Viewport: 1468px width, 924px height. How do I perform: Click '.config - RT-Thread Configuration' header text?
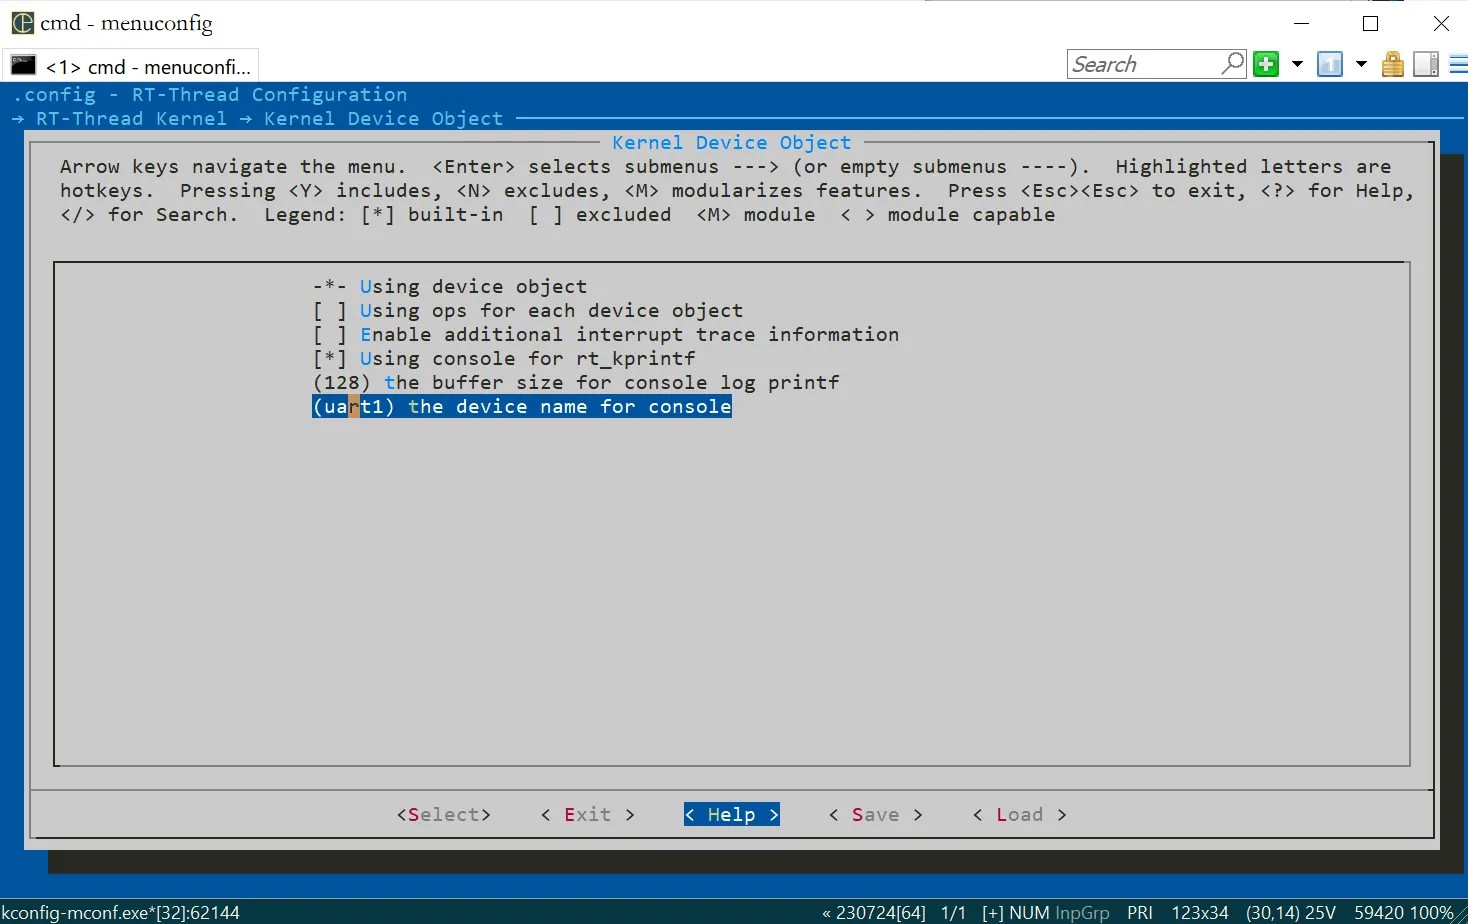(210, 94)
